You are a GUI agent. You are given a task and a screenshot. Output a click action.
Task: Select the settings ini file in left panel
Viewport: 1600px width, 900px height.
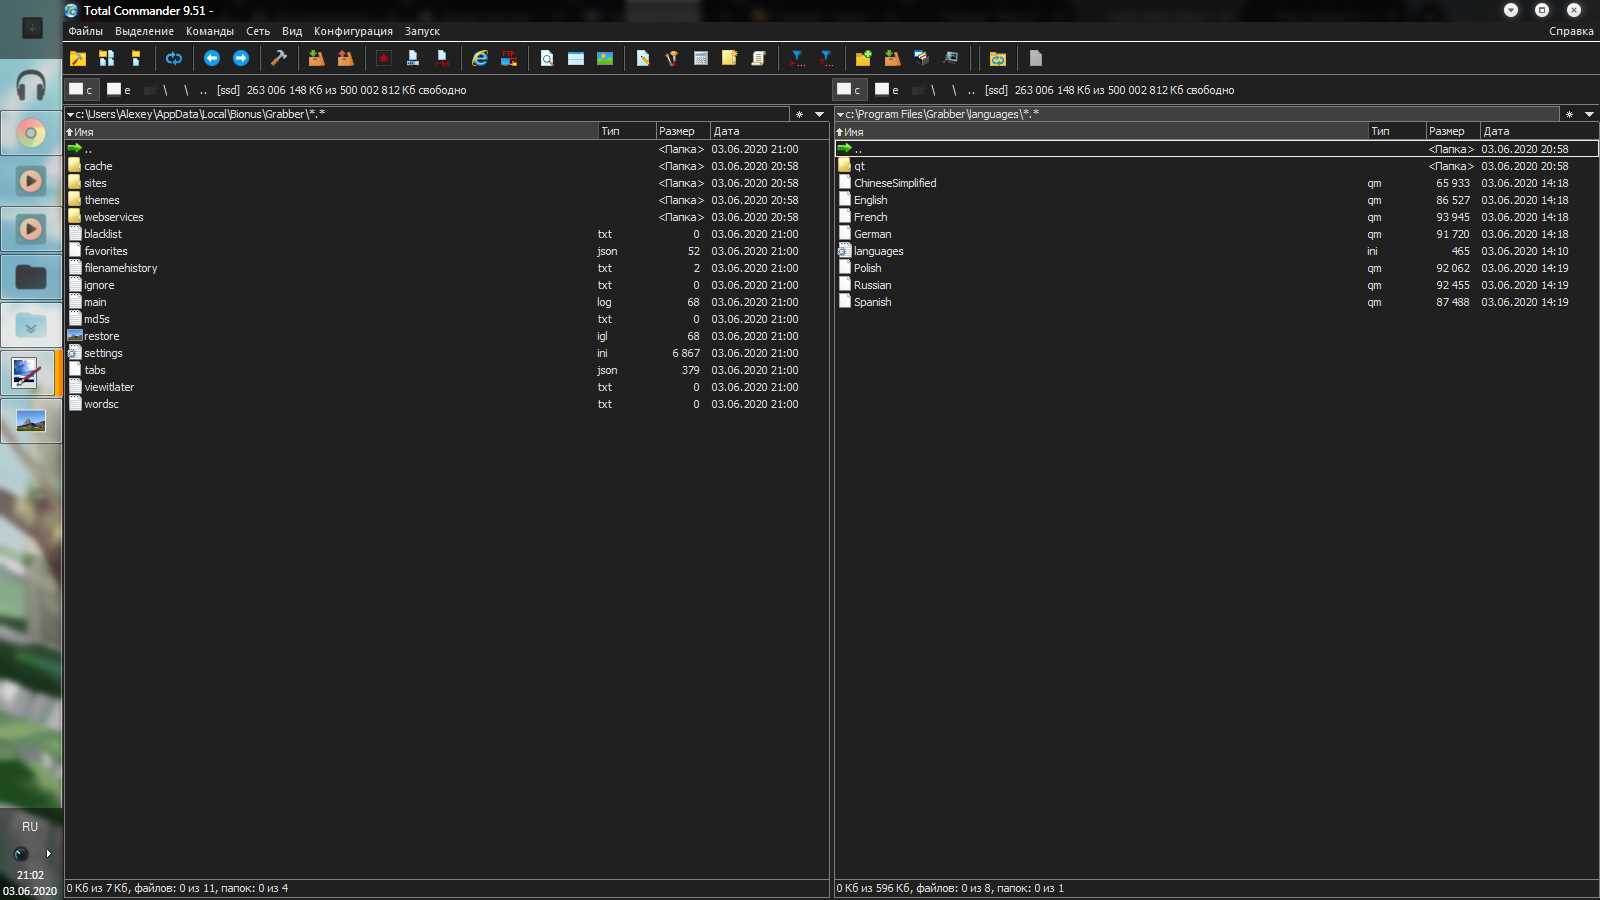point(433,353)
